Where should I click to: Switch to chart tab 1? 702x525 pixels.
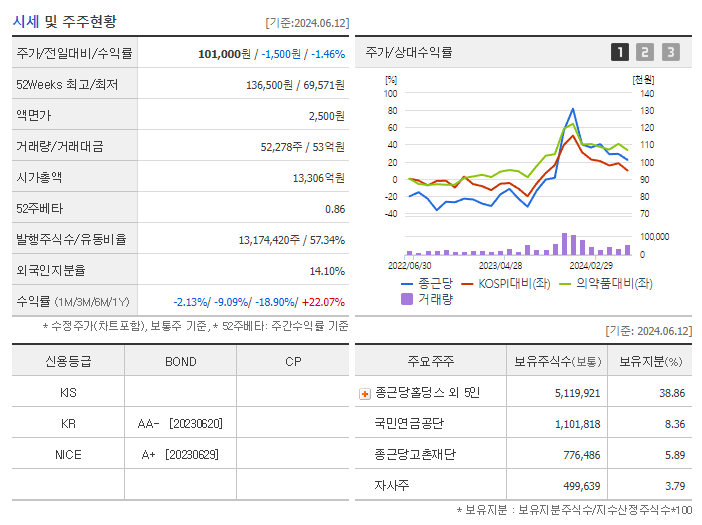click(x=620, y=52)
